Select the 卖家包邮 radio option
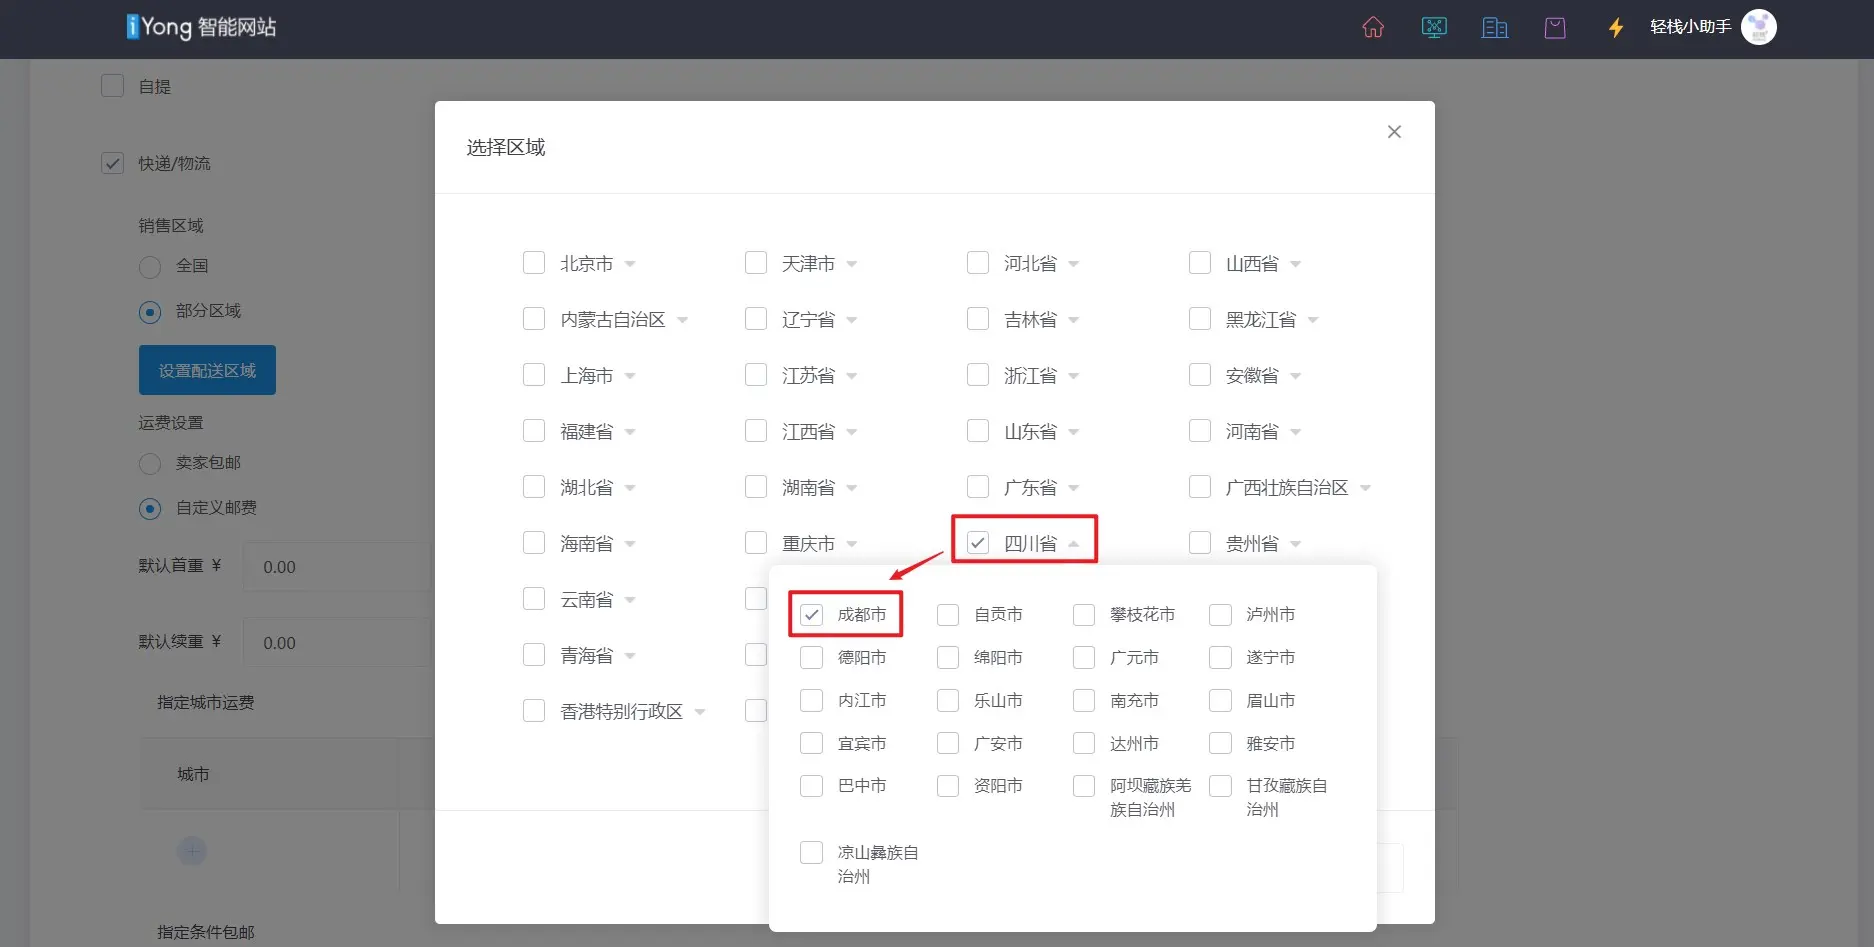Image resolution: width=1874 pixels, height=947 pixels. (150, 464)
